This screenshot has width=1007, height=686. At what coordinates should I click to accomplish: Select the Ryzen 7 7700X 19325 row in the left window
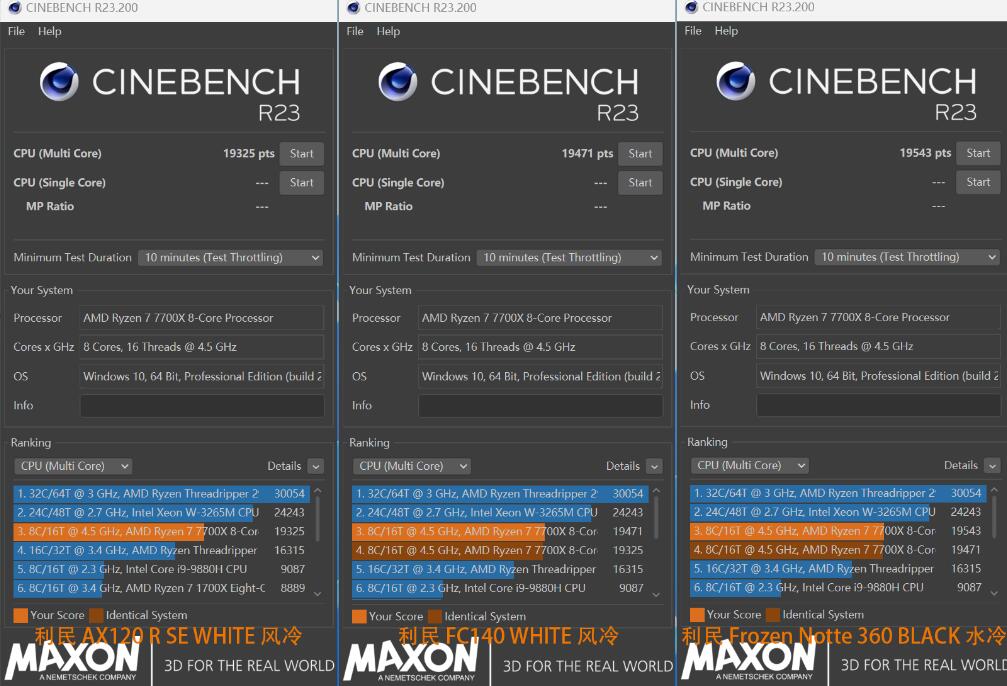pyautogui.click(x=161, y=531)
